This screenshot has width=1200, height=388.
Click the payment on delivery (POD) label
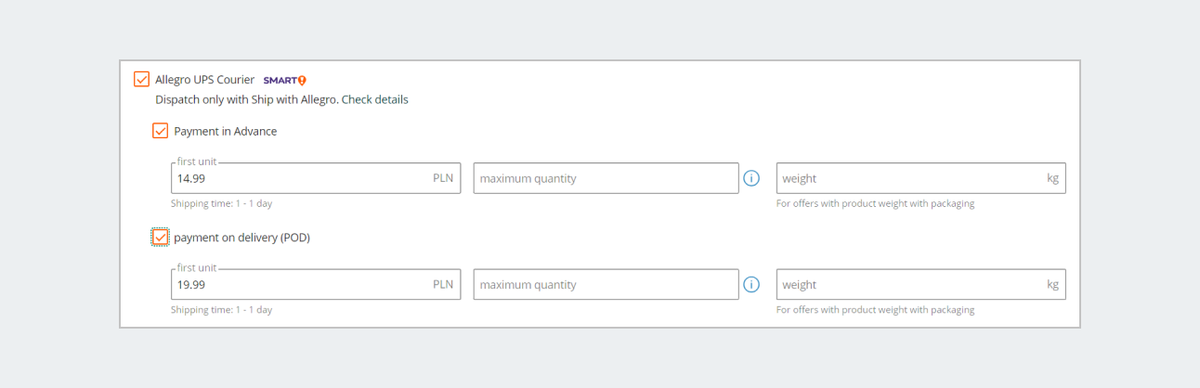(x=242, y=237)
